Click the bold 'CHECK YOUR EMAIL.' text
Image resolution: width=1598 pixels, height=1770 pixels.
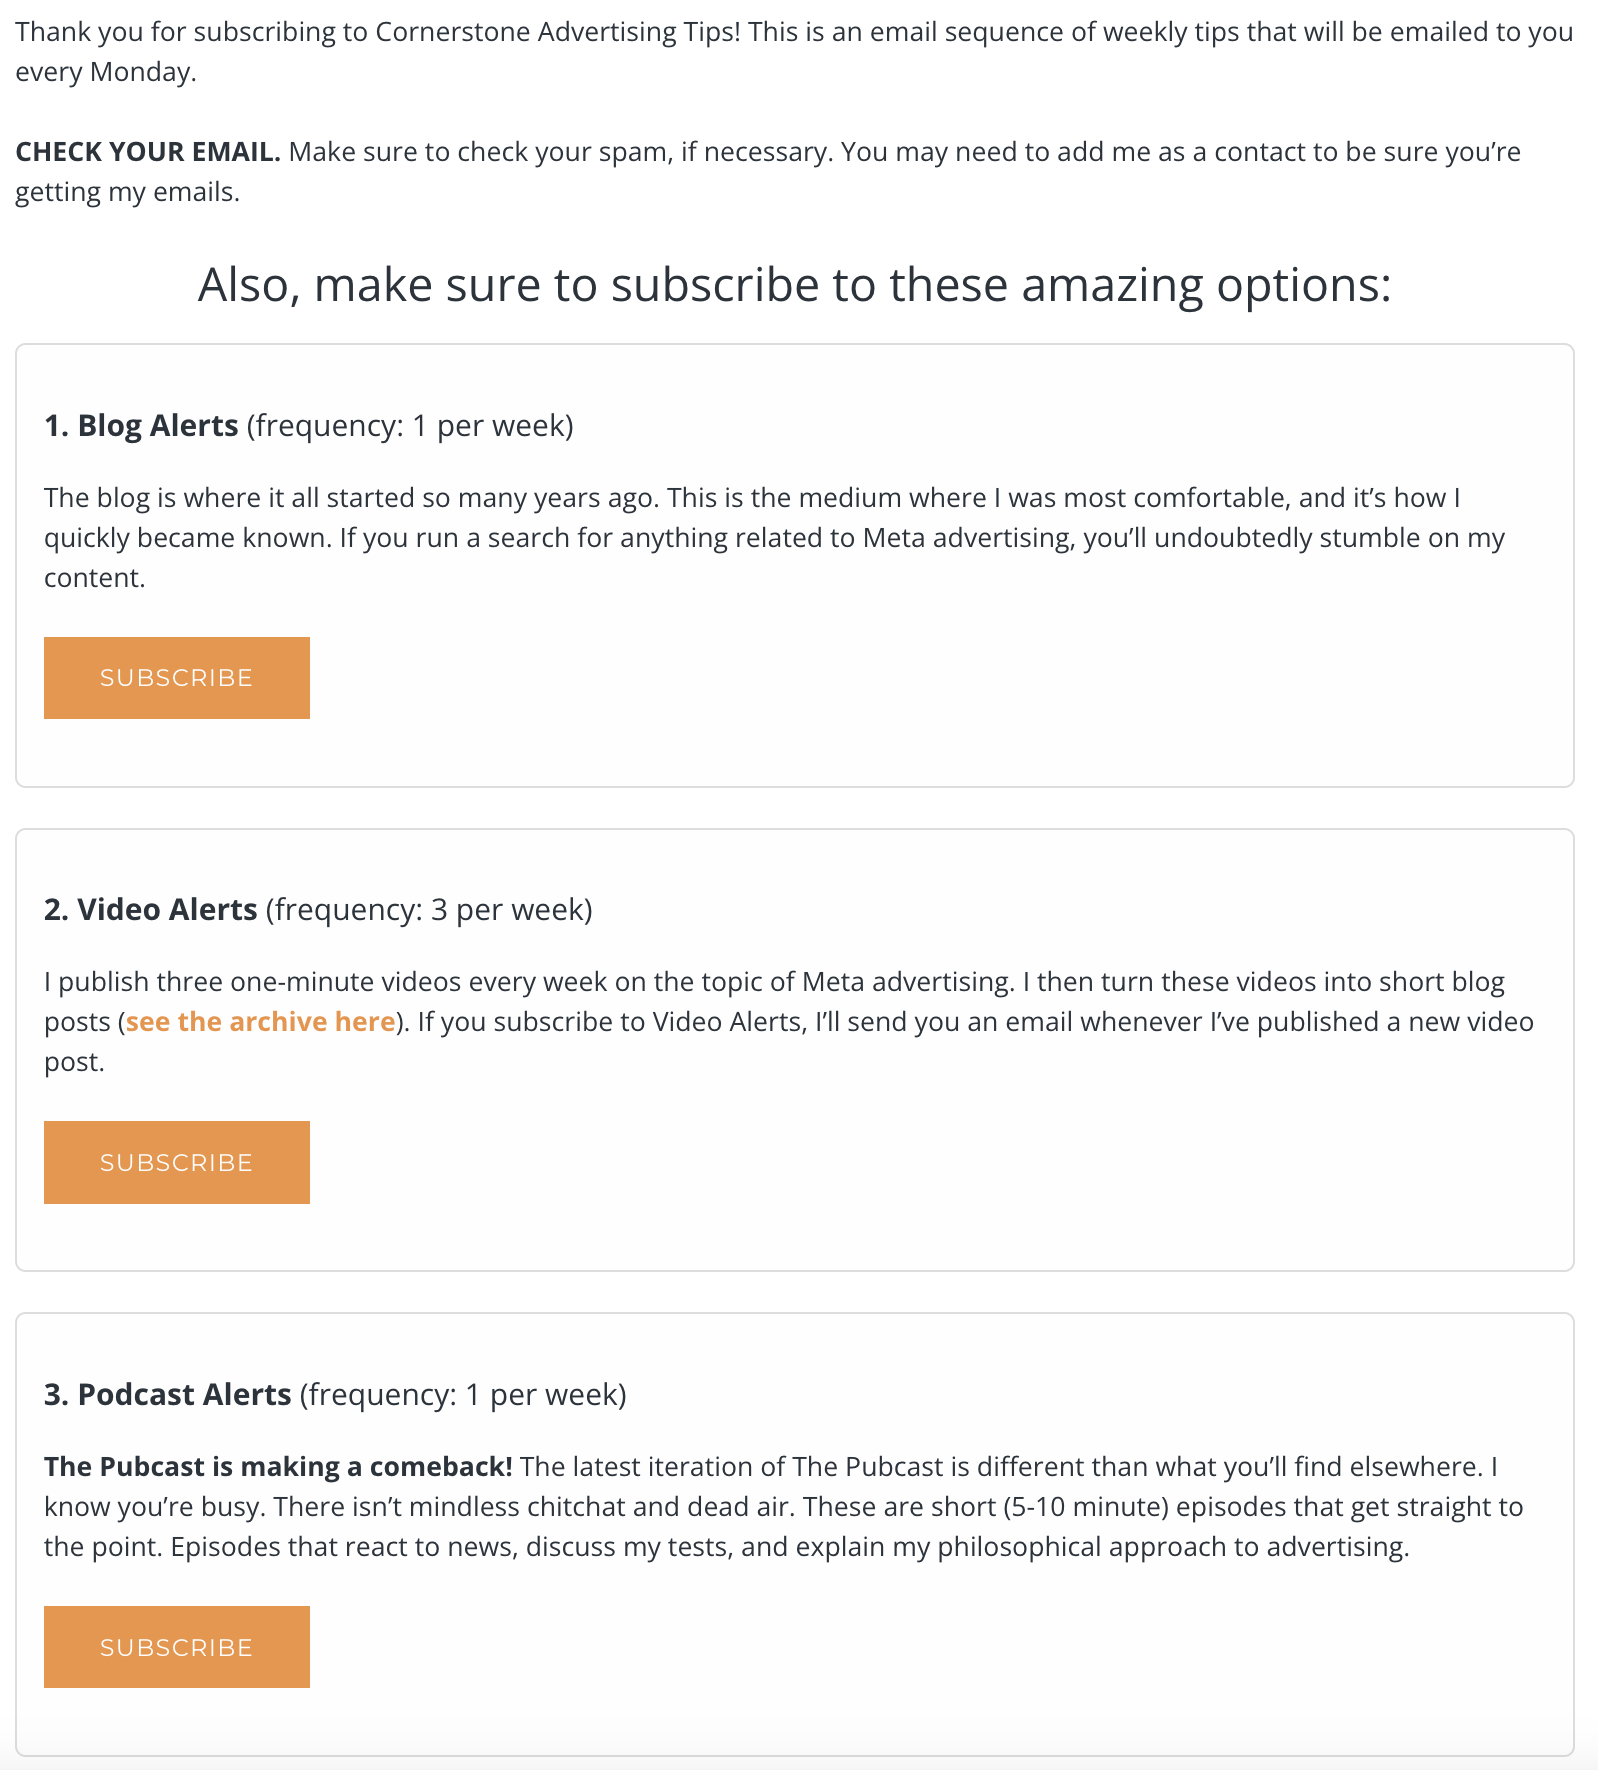coord(148,152)
